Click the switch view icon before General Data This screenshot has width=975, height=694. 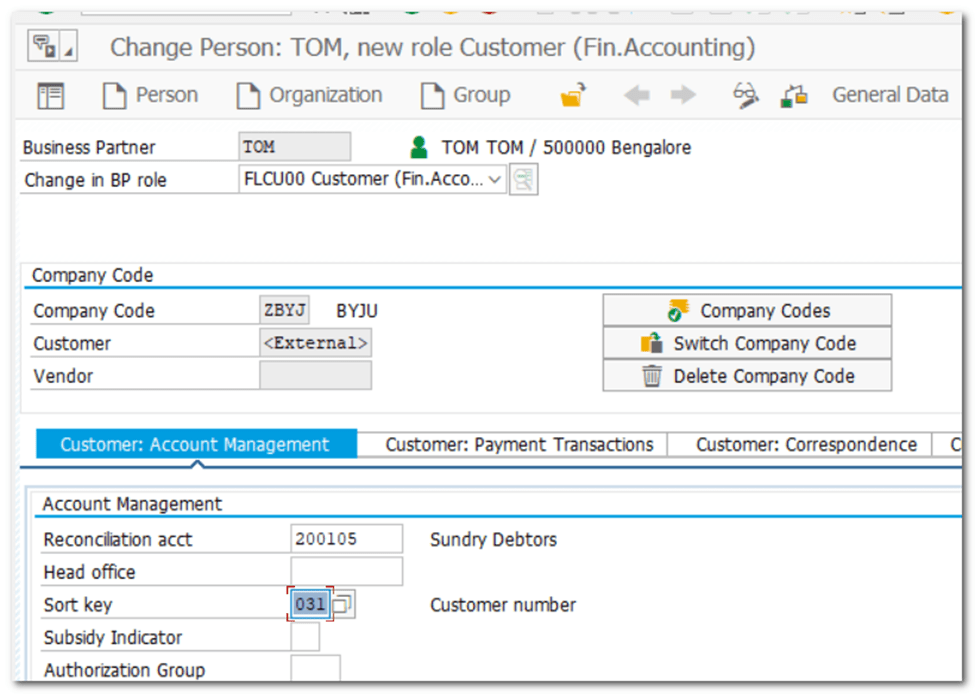795,96
